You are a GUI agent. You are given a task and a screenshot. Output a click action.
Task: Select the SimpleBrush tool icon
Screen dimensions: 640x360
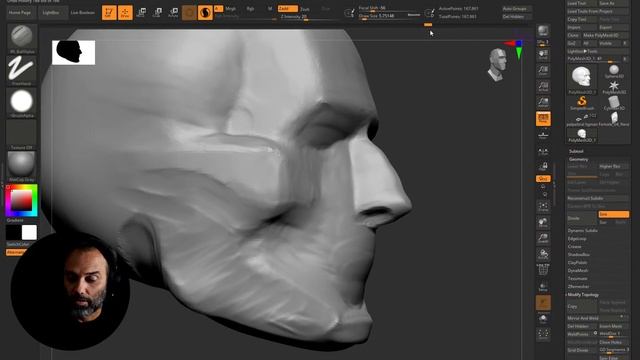(x=582, y=102)
